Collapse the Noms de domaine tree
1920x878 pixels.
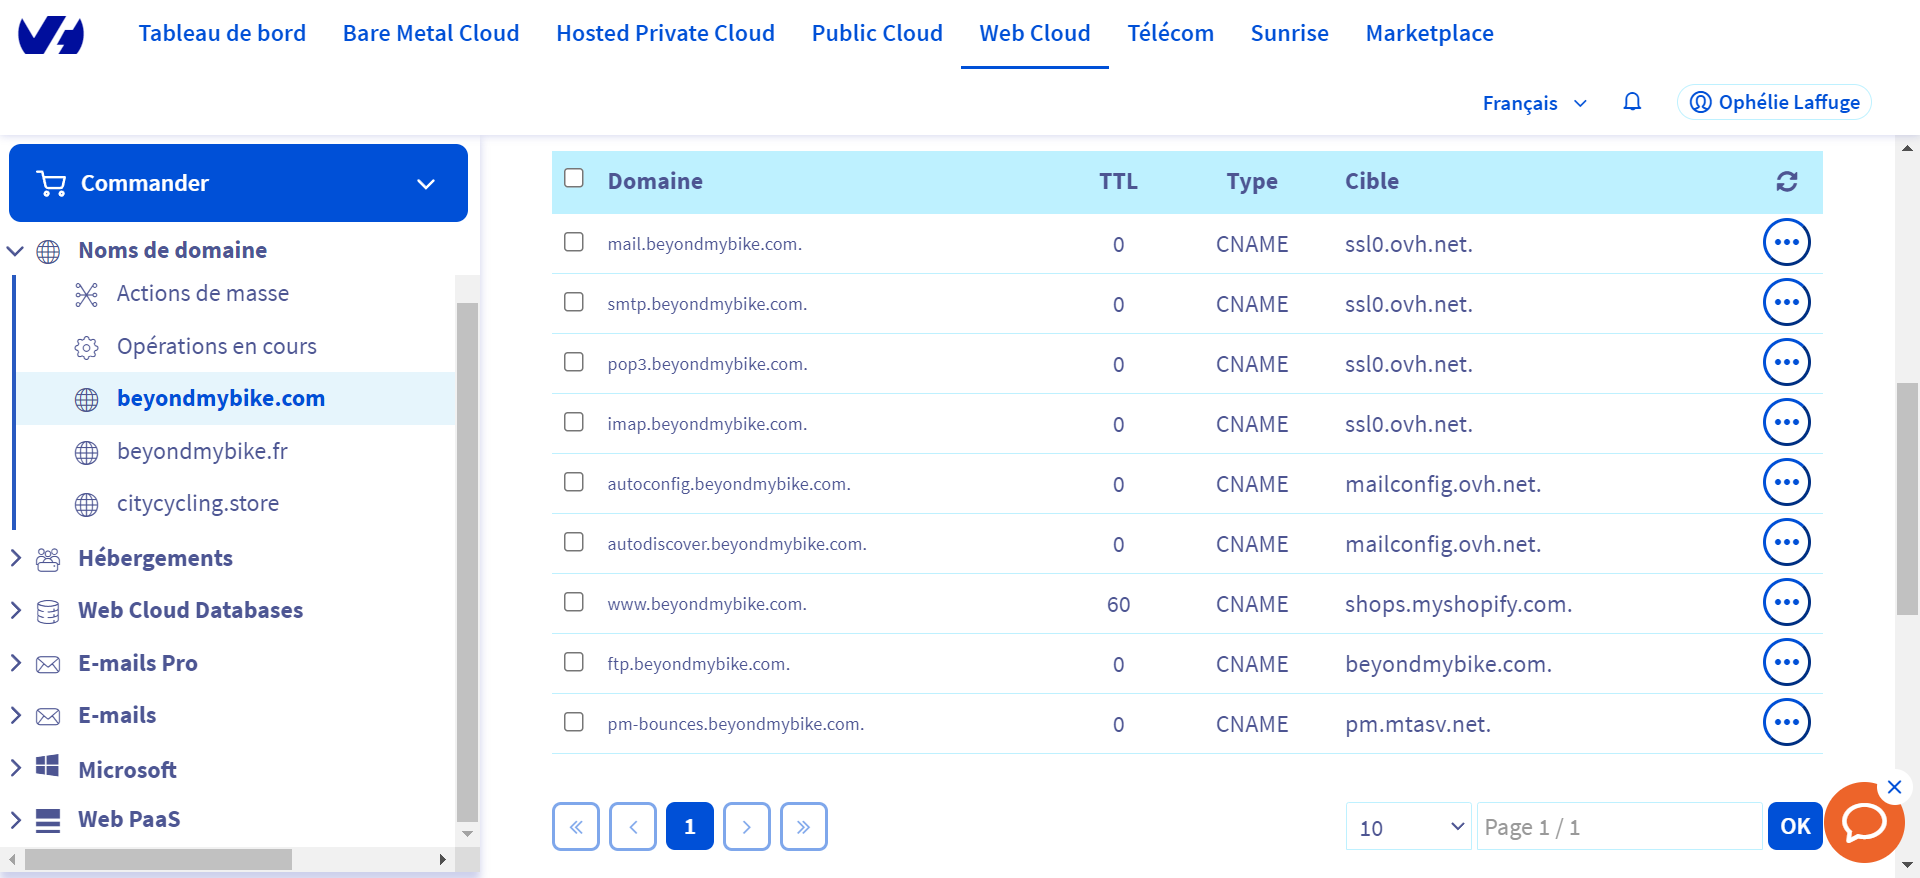point(15,250)
